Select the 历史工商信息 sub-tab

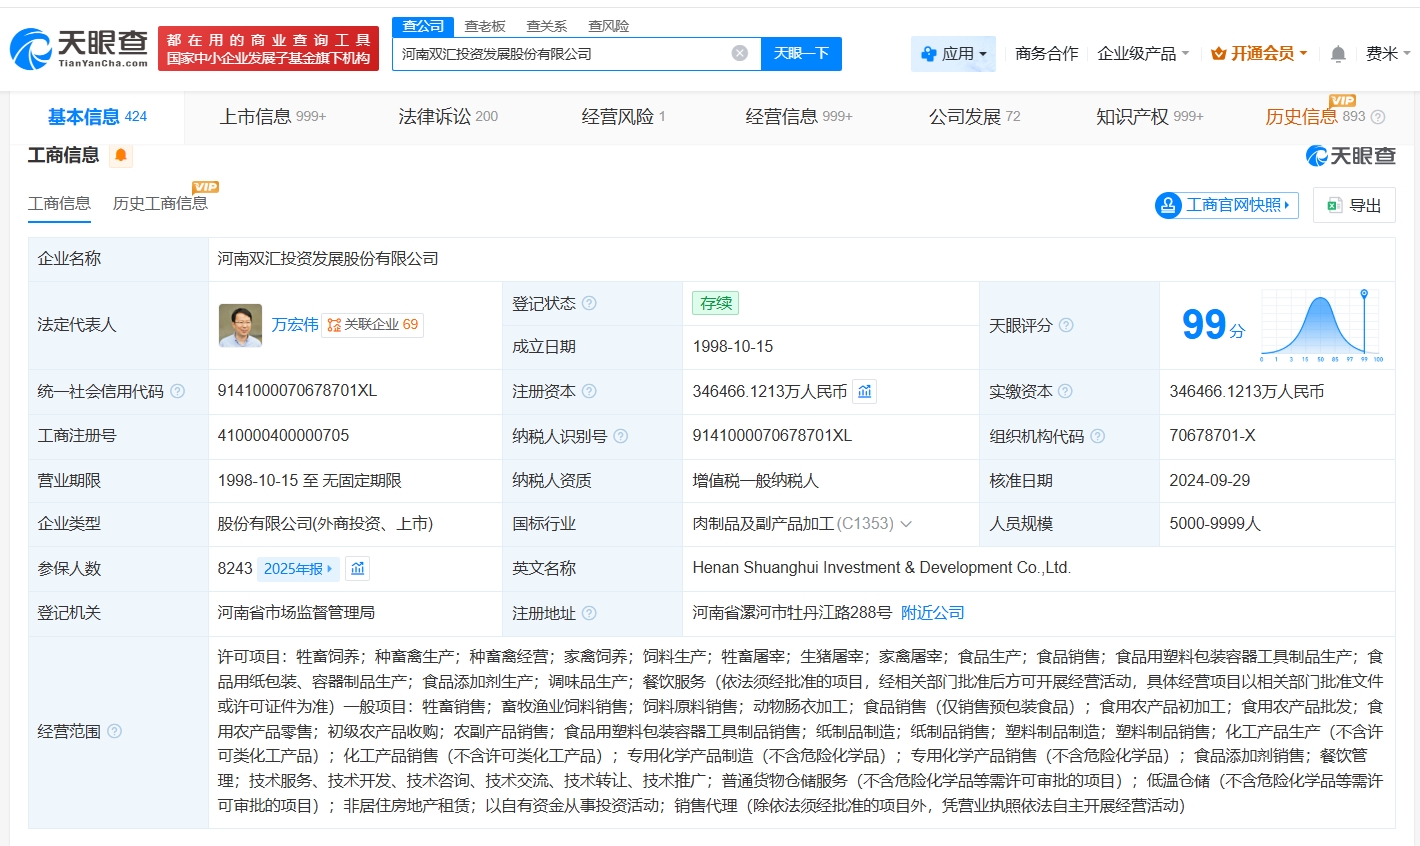click(x=160, y=204)
